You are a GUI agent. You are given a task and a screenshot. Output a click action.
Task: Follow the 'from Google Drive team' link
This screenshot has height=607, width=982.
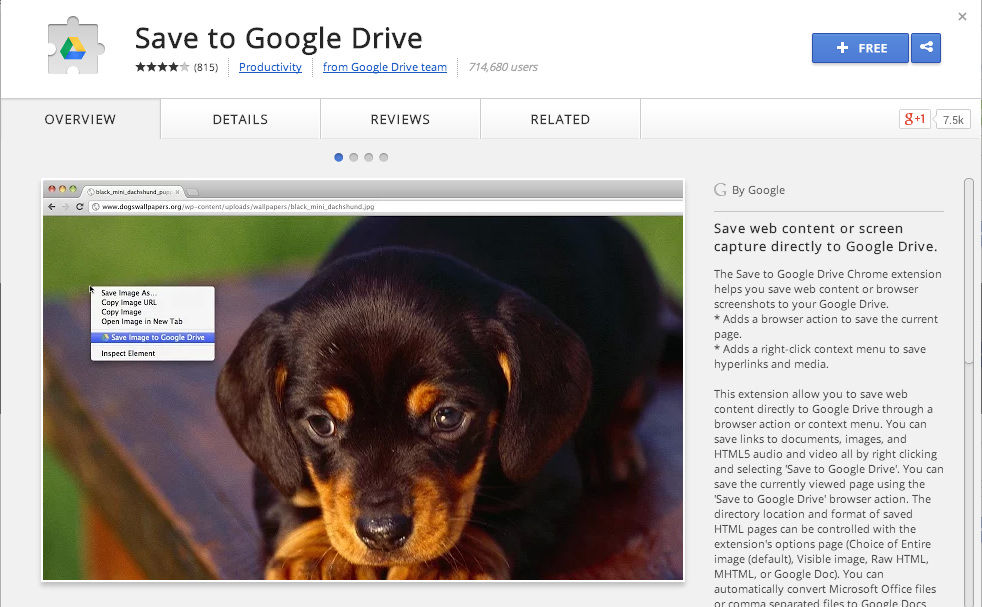[385, 67]
